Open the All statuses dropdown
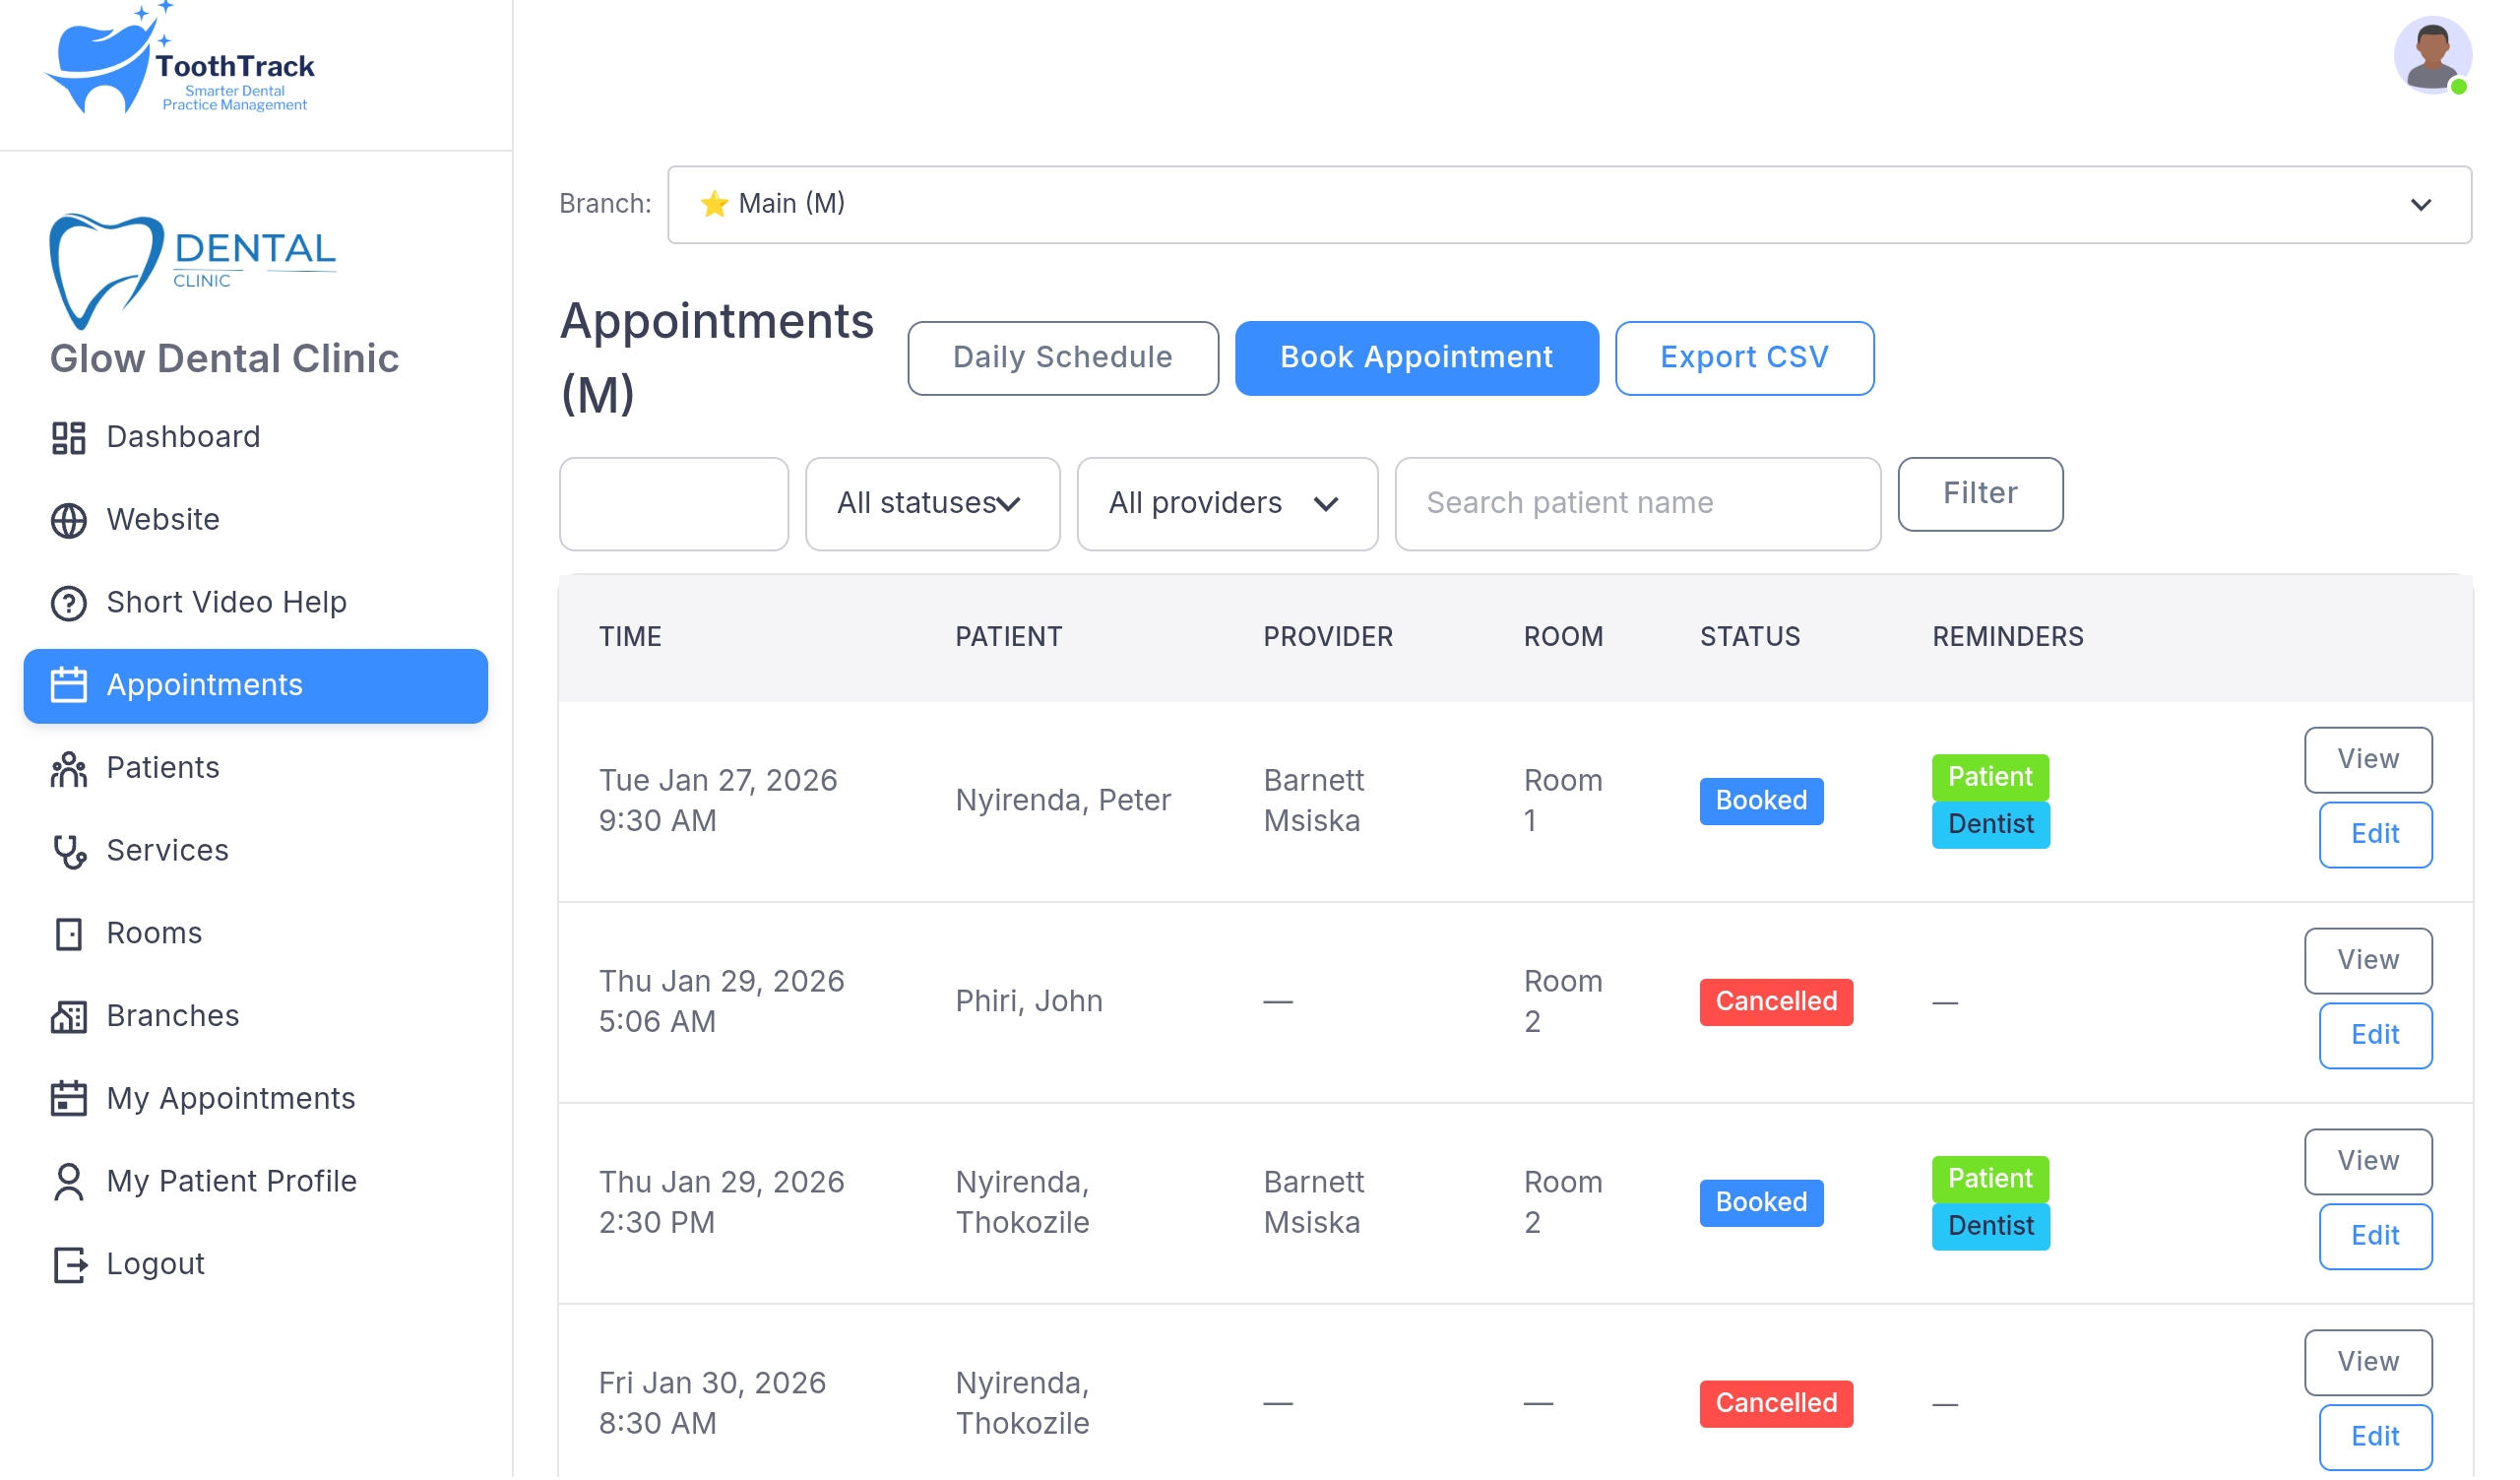This screenshot has width=2520, height=1480. (933, 504)
